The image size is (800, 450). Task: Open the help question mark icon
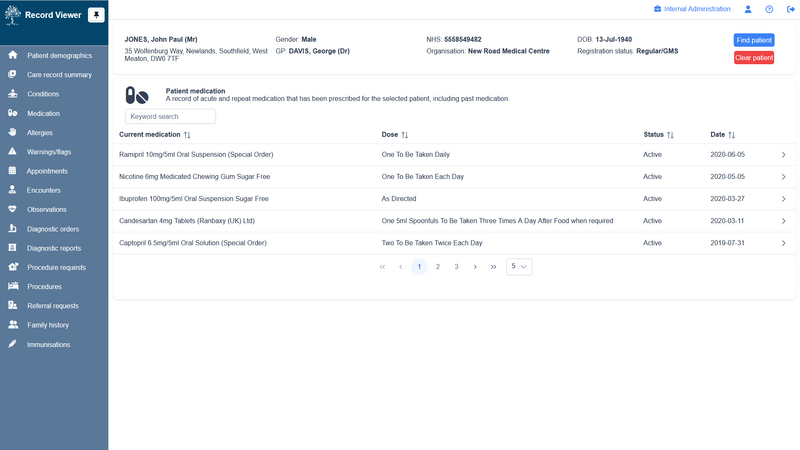tap(769, 9)
